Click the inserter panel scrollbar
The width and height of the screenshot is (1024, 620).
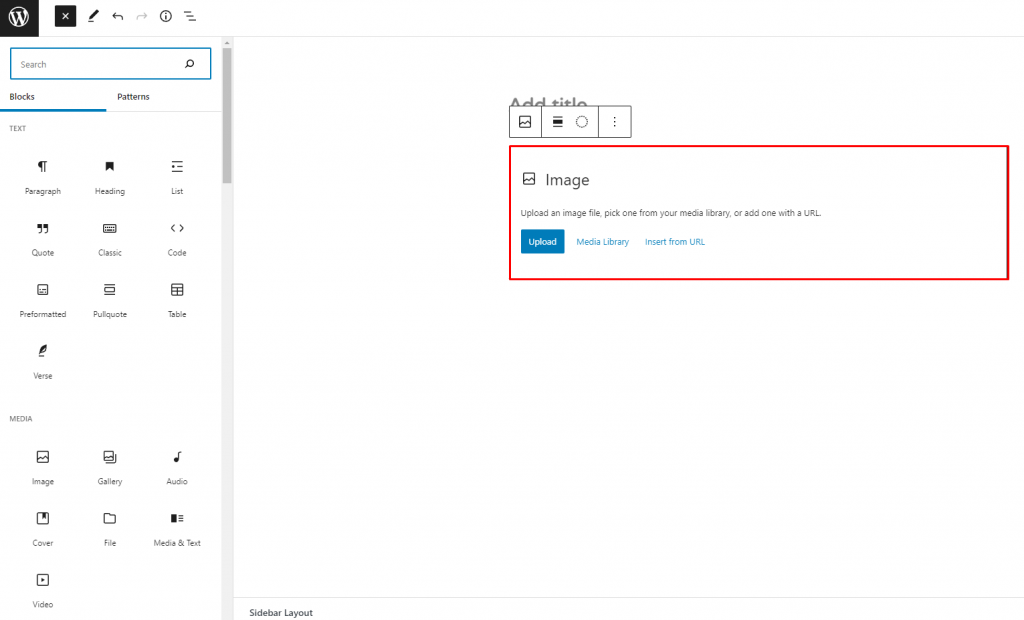click(227, 114)
